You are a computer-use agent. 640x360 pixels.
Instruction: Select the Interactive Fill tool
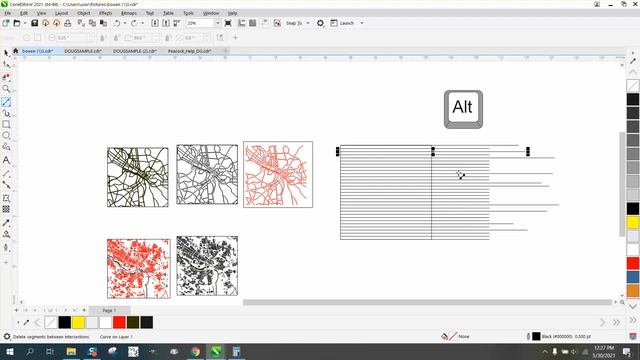[6, 234]
